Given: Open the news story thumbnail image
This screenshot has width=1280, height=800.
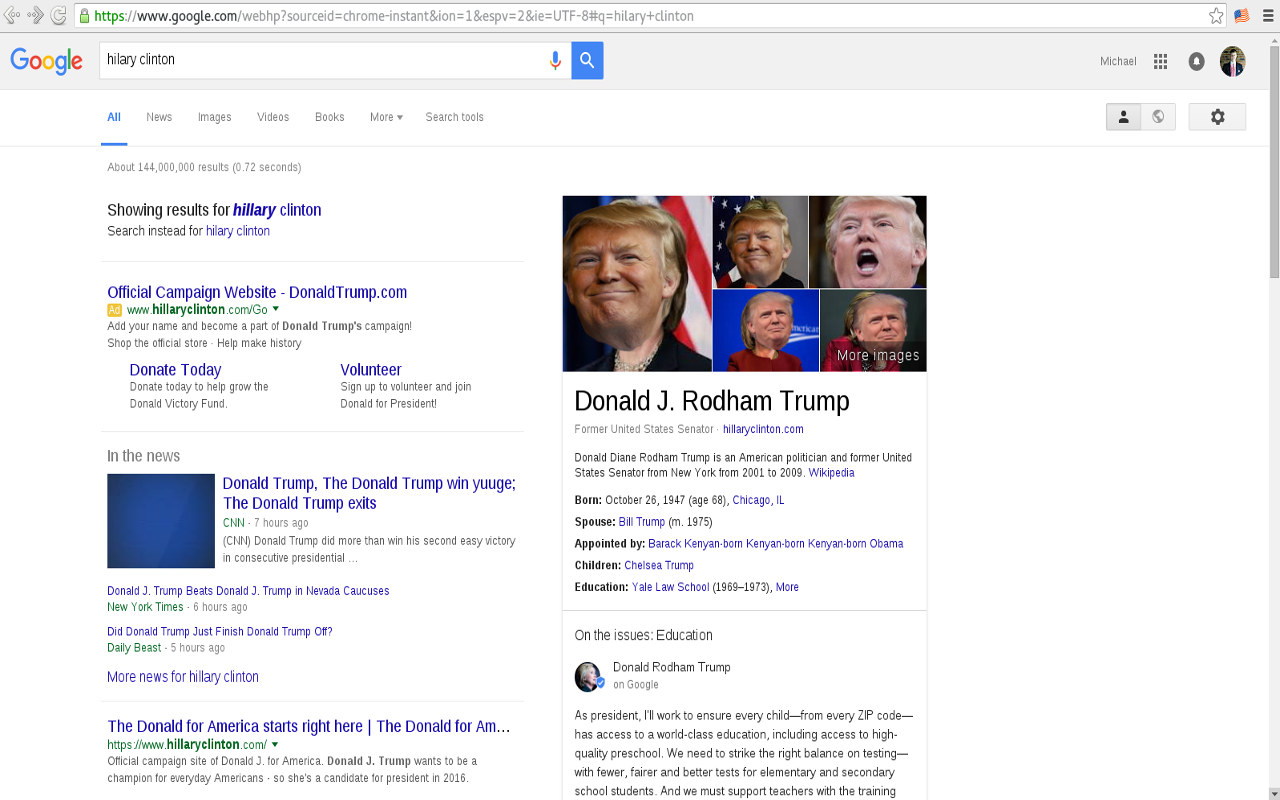Looking at the screenshot, I should (x=161, y=521).
